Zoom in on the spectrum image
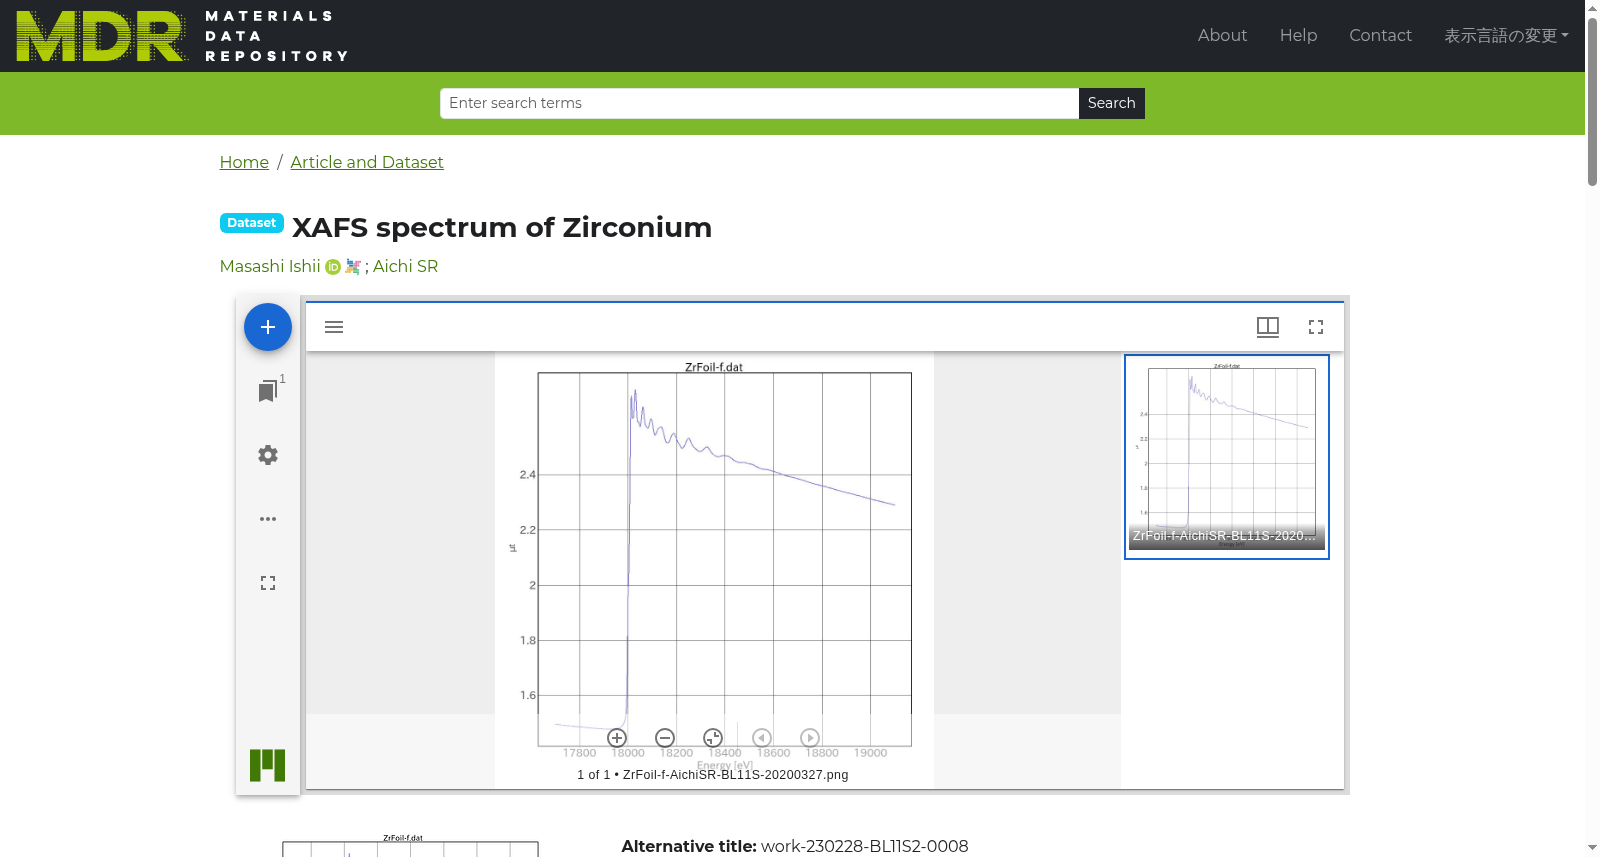 tap(617, 738)
